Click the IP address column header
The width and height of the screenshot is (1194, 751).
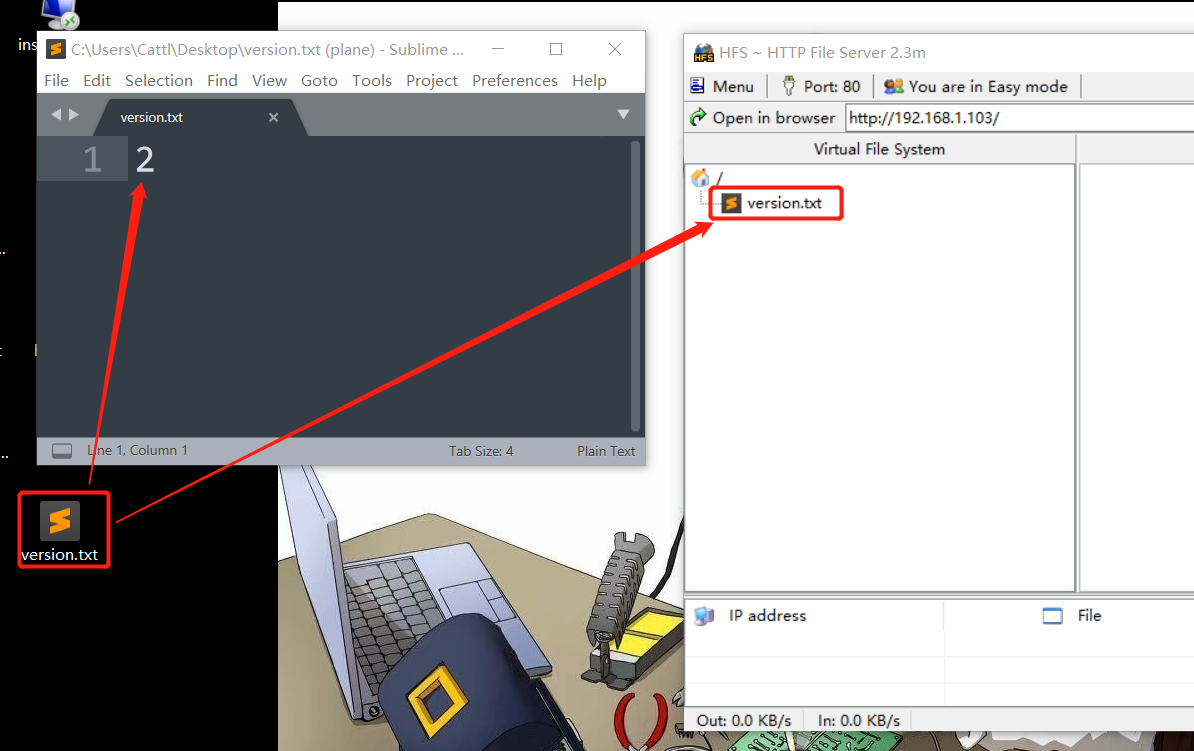[x=815, y=615]
